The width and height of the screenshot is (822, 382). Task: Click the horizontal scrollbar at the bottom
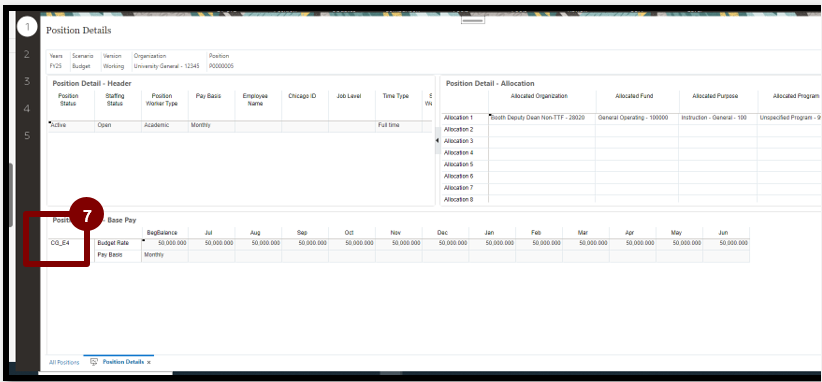click(x=390, y=373)
